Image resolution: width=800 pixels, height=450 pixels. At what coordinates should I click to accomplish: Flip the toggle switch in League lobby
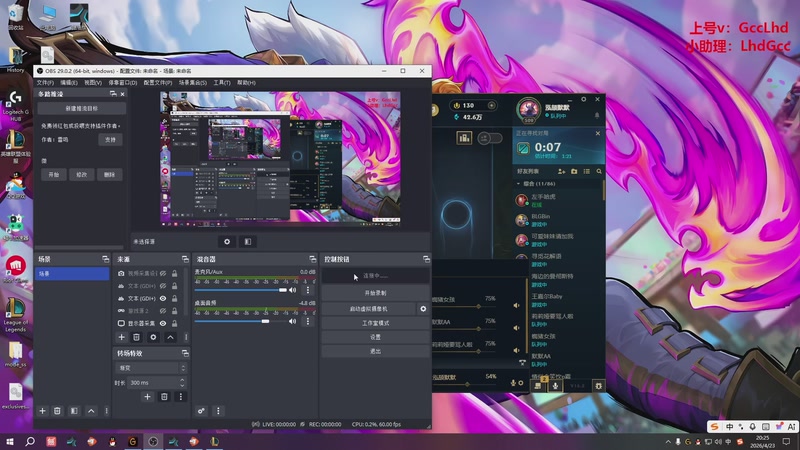[x=490, y=138]
